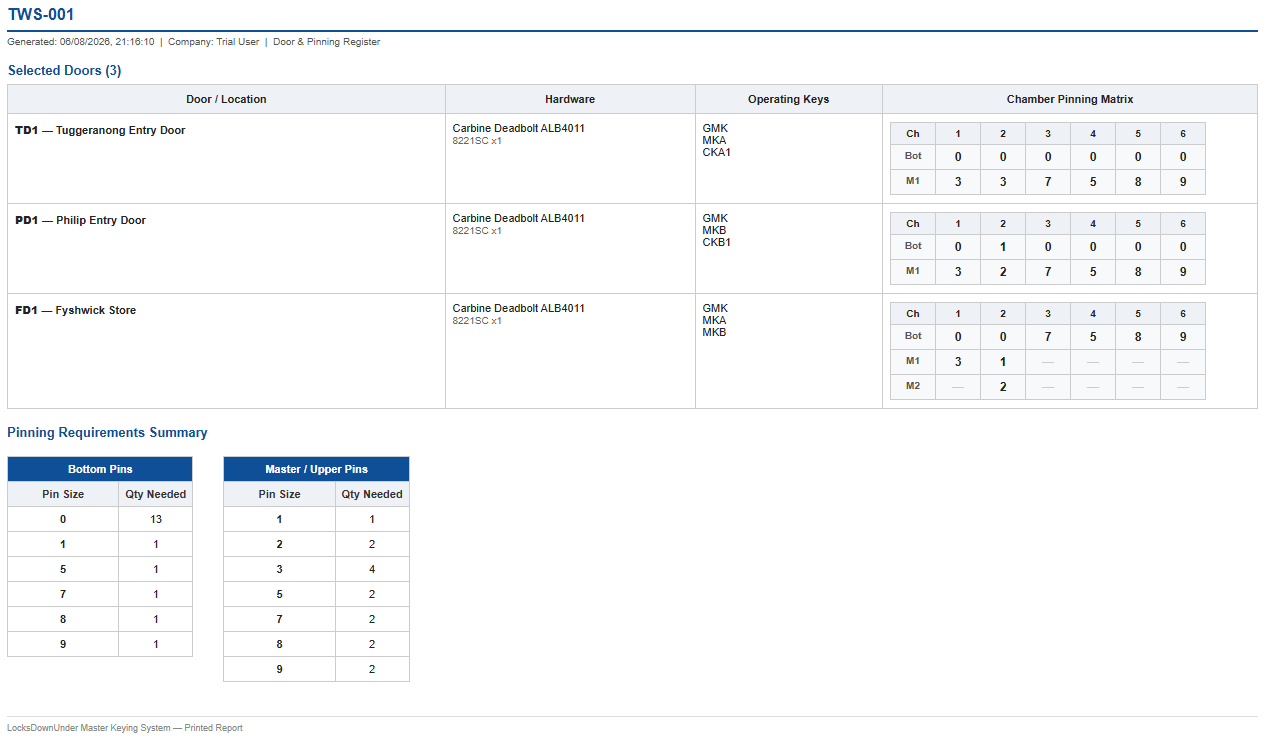Click MKB in the PD1 row
1269x746 pixels.
click(x=714, y=230)
